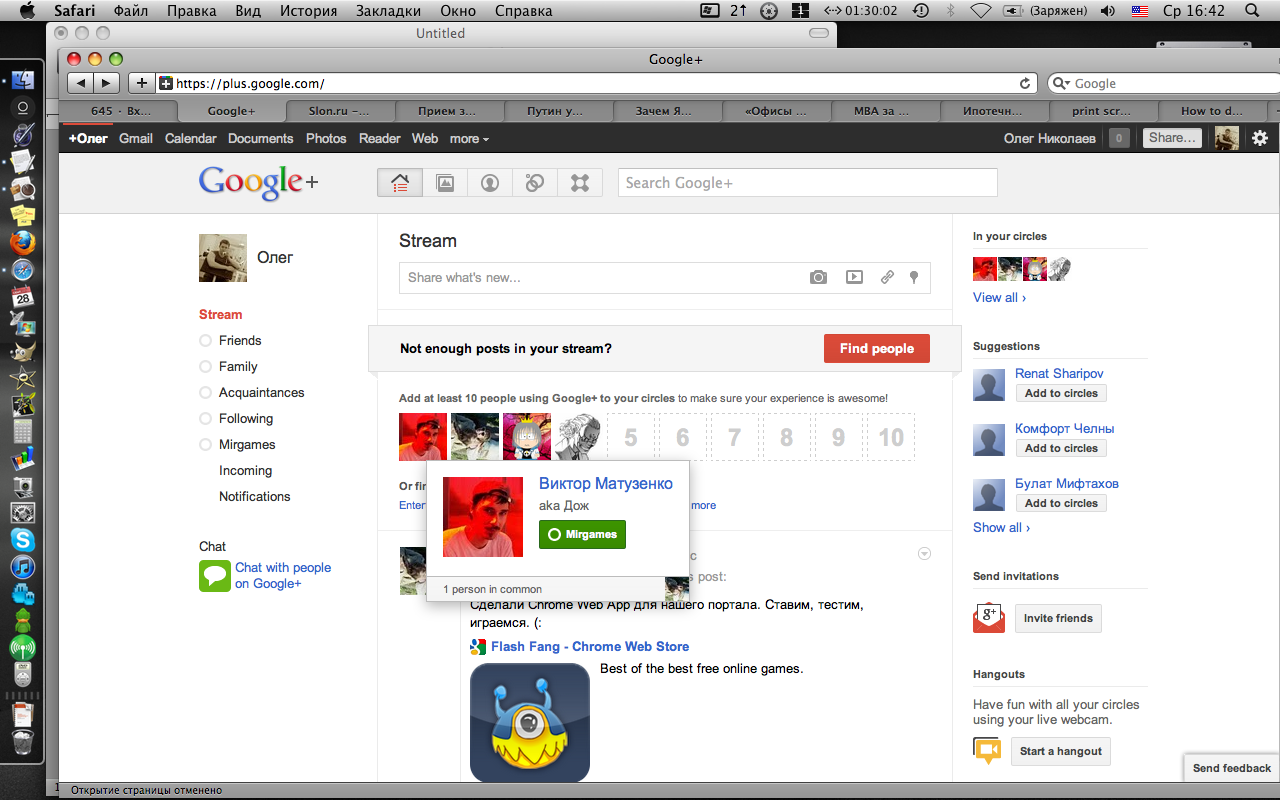Select the Friends circle filter
1280x800 pixels.
click(x=239, y=341)
